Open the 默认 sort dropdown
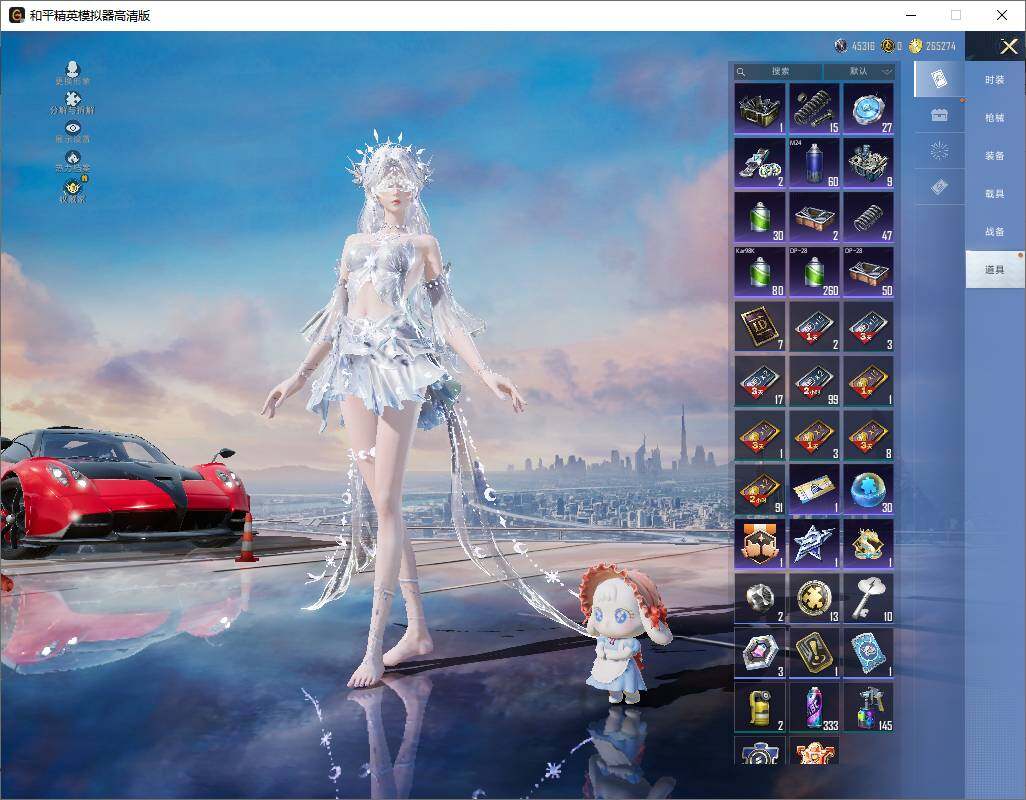Screen dimensions: 1026x800 point(859,71)
